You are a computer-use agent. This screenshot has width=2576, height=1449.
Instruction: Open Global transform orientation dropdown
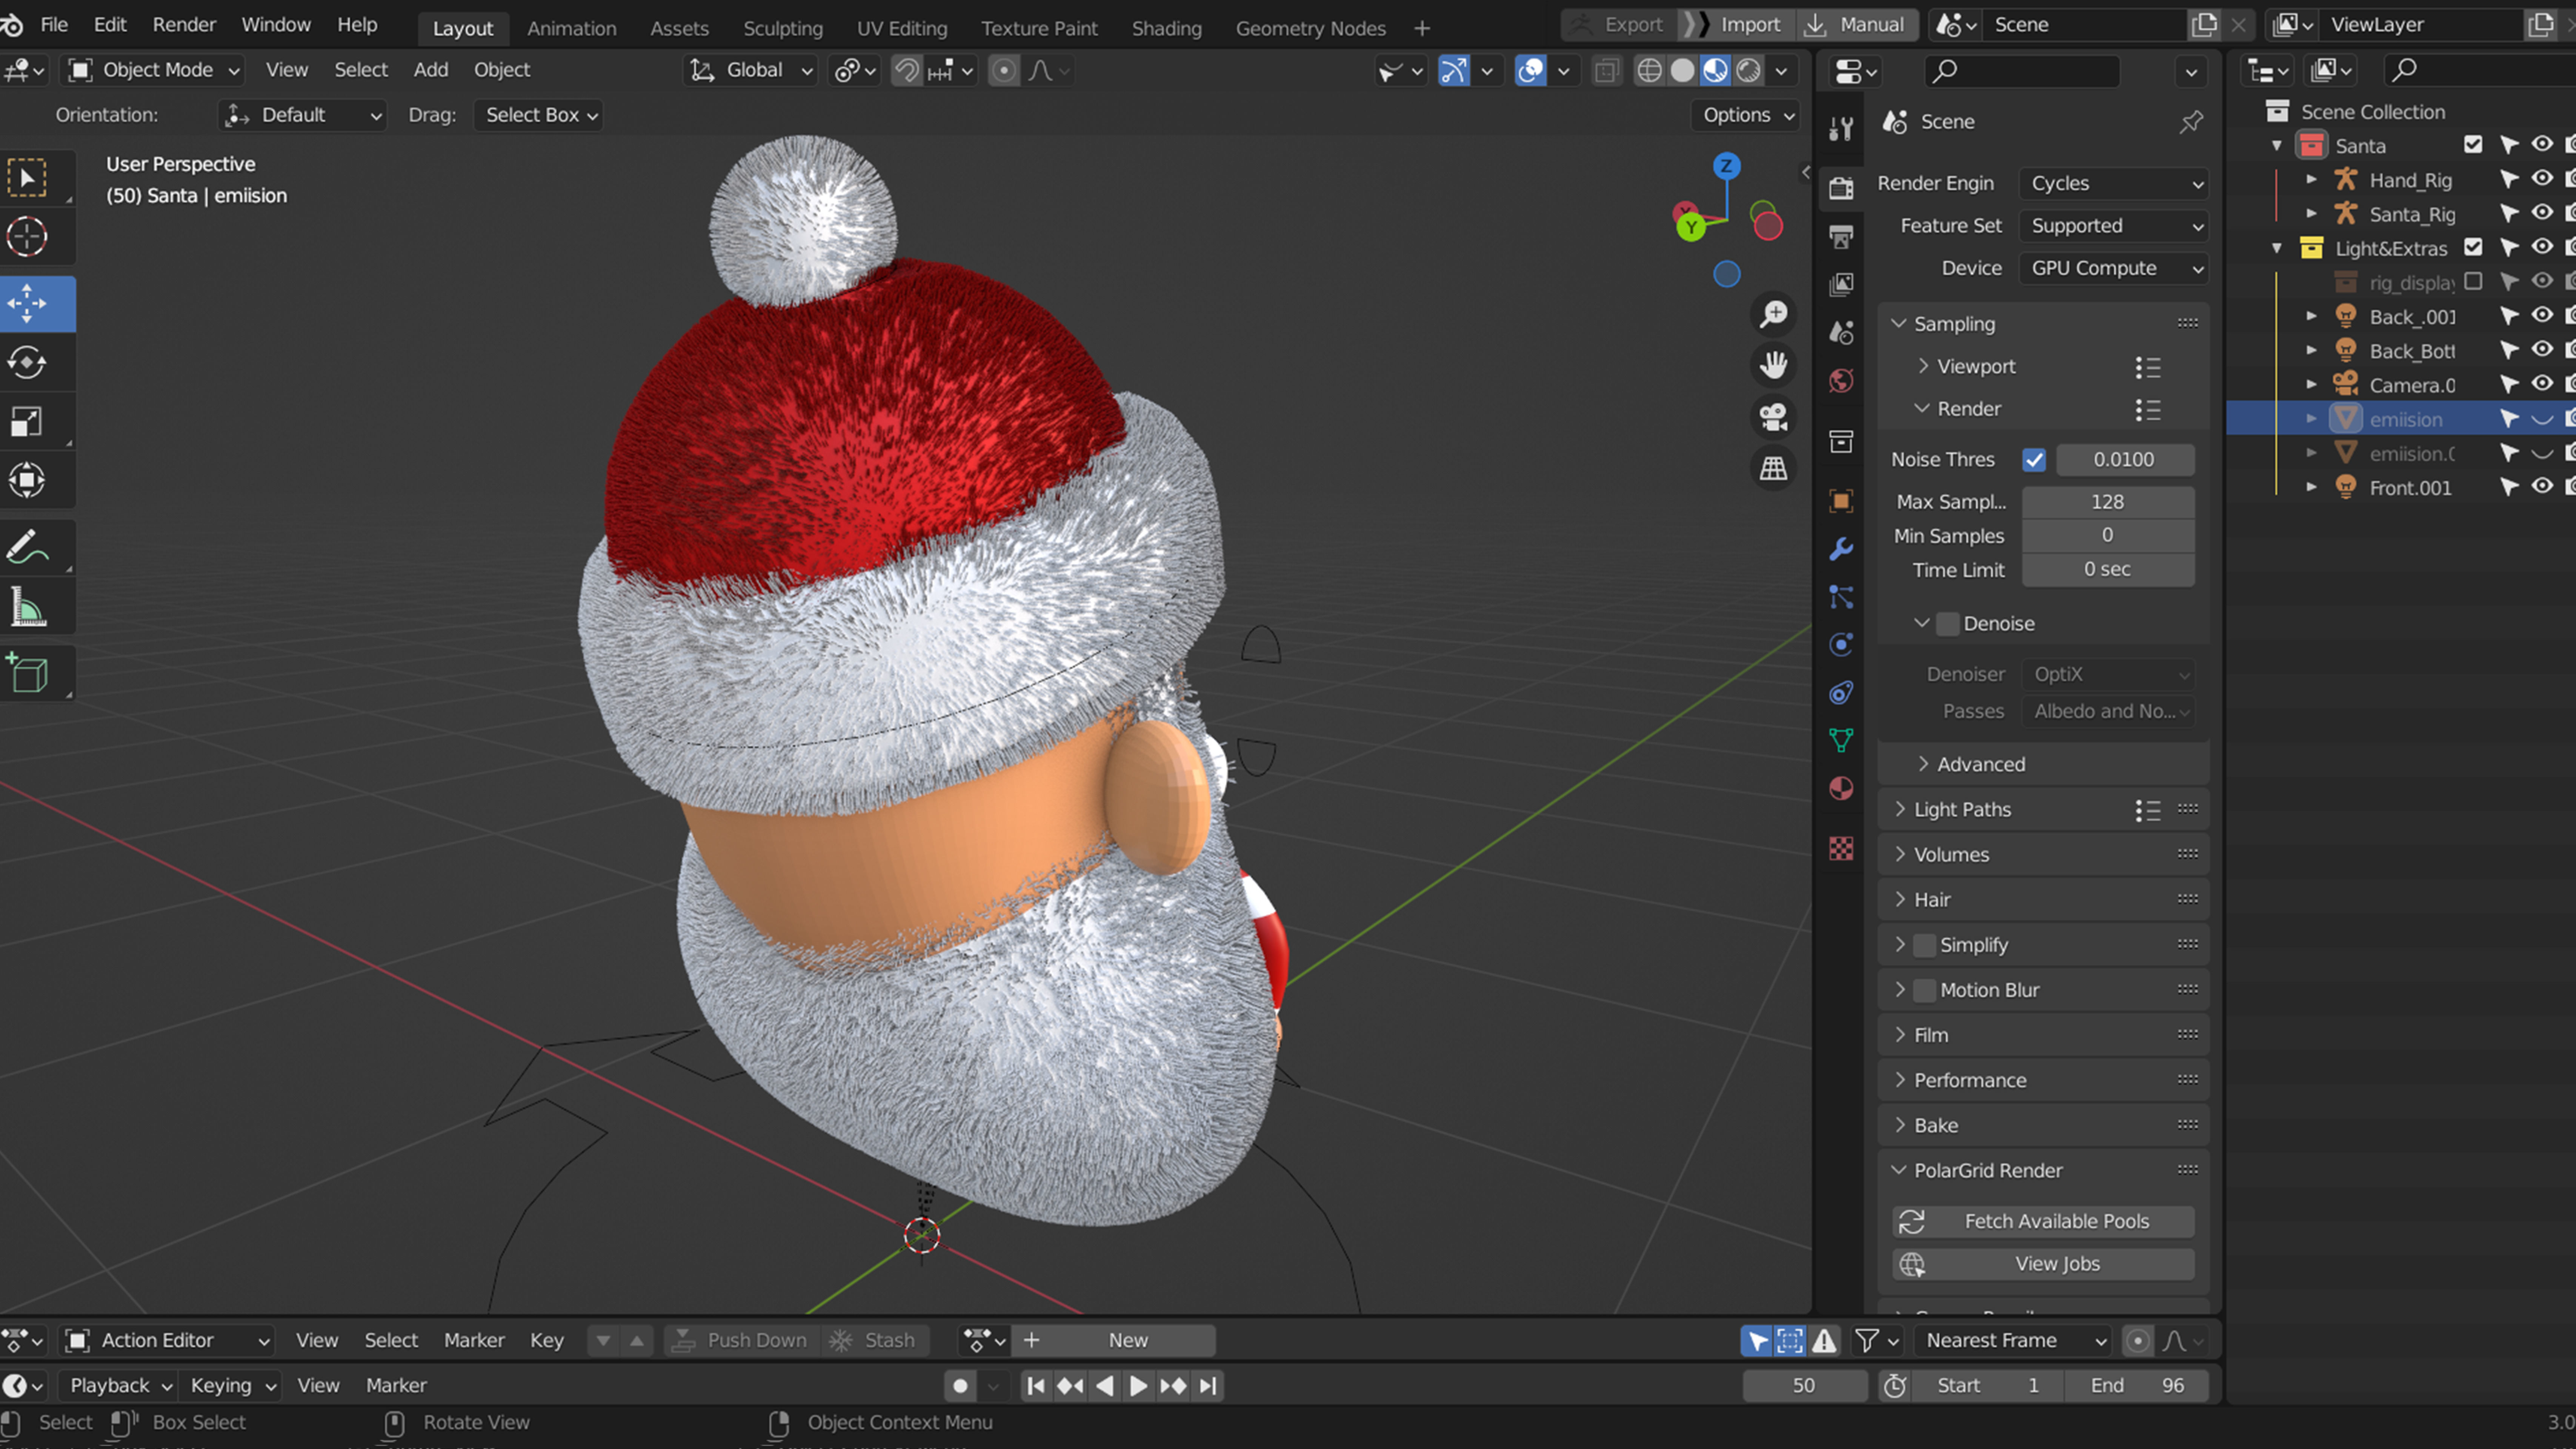750,70
